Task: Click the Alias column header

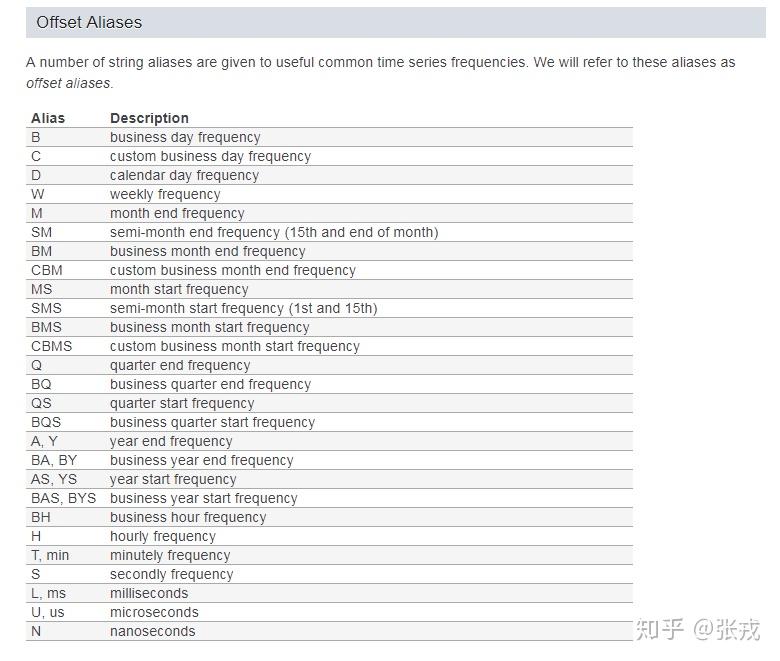Action: [x=48, y=118]
